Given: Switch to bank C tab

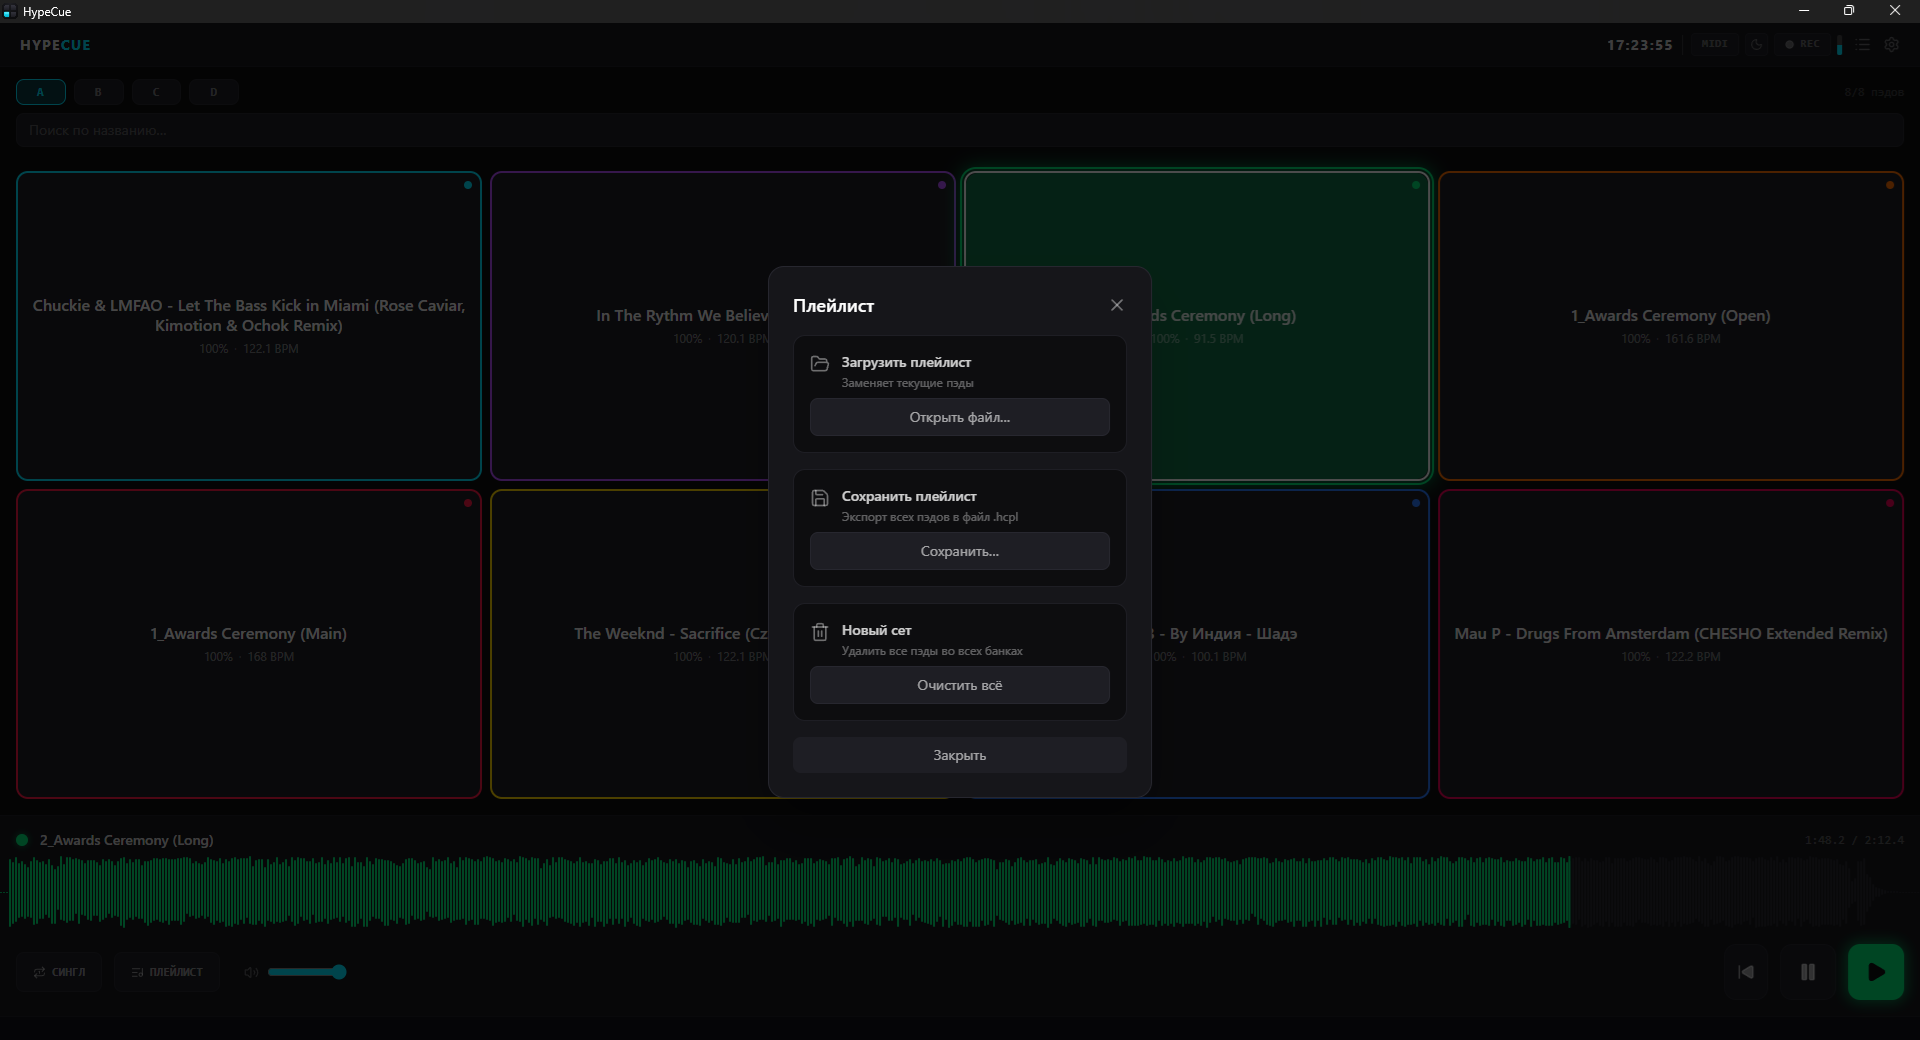Looking at the screenshot, I should click(x=155, y=92).
